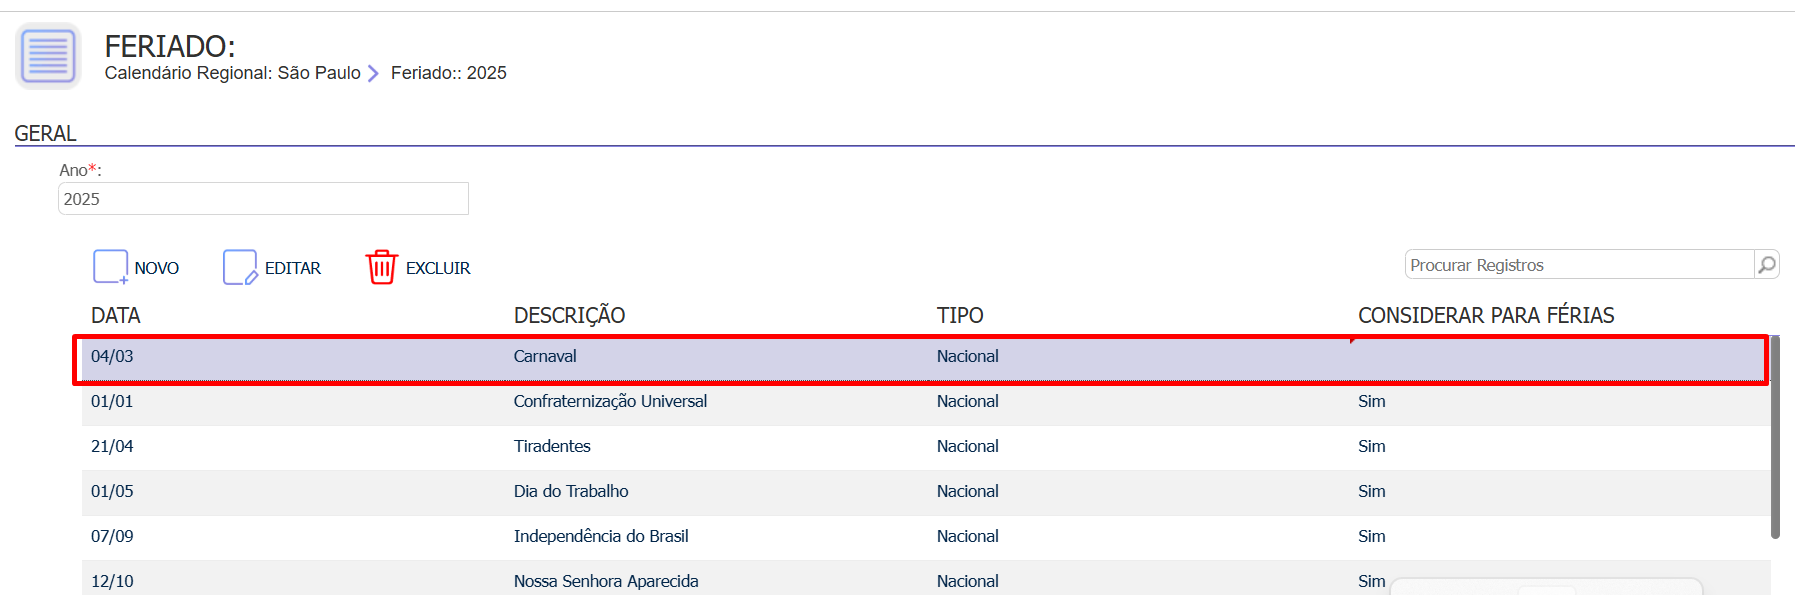Select the Independência do Brasil row
The height and width of the screenshot is (595, 1795).
pos(925,537)
